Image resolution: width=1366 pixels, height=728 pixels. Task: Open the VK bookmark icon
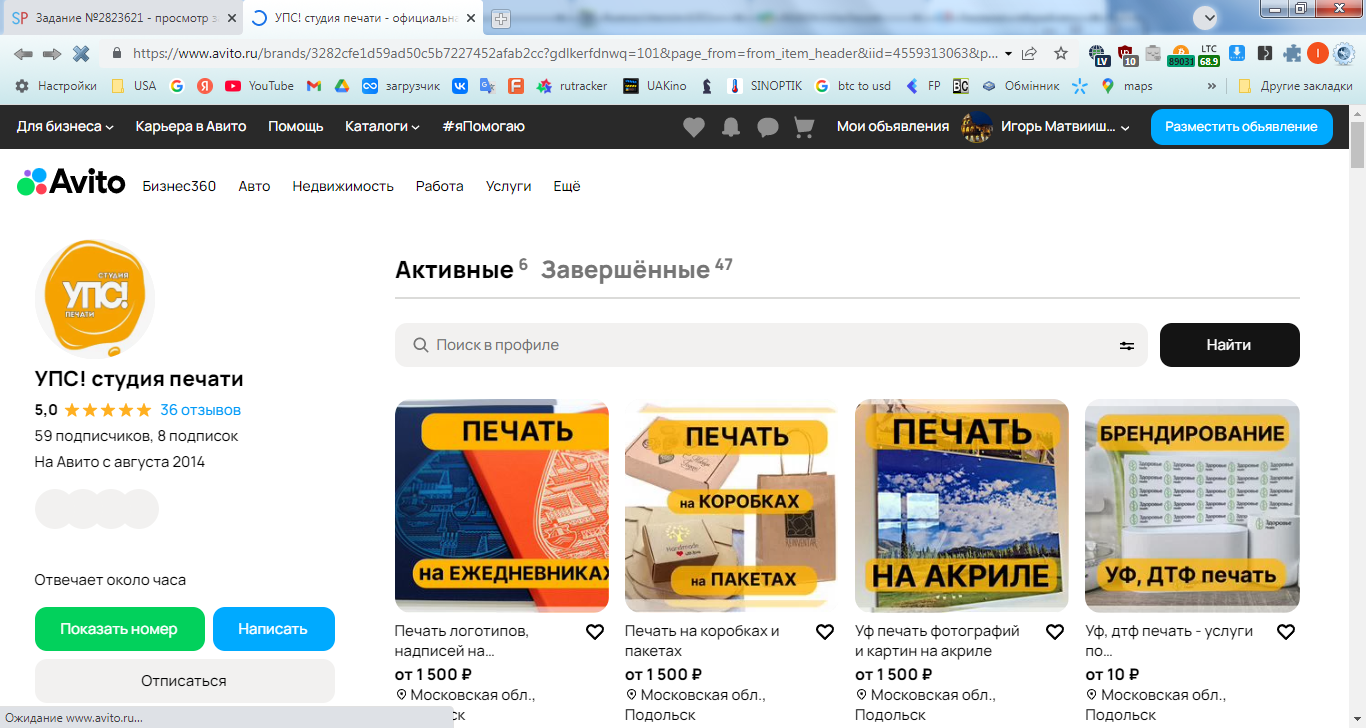pyautogui.click(x=460, y=86)
